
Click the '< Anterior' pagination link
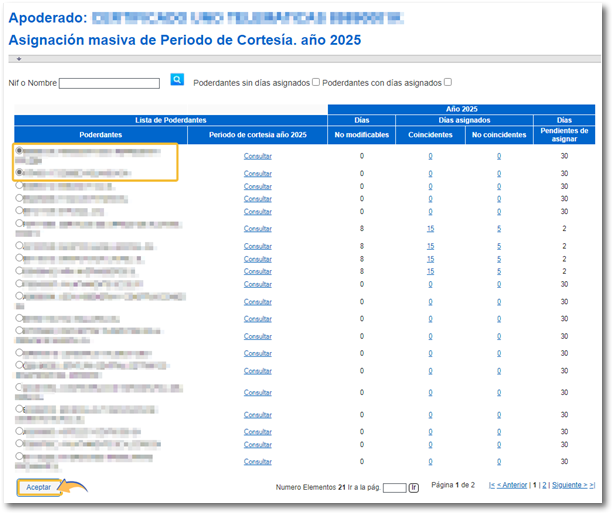tap(512, 485)
